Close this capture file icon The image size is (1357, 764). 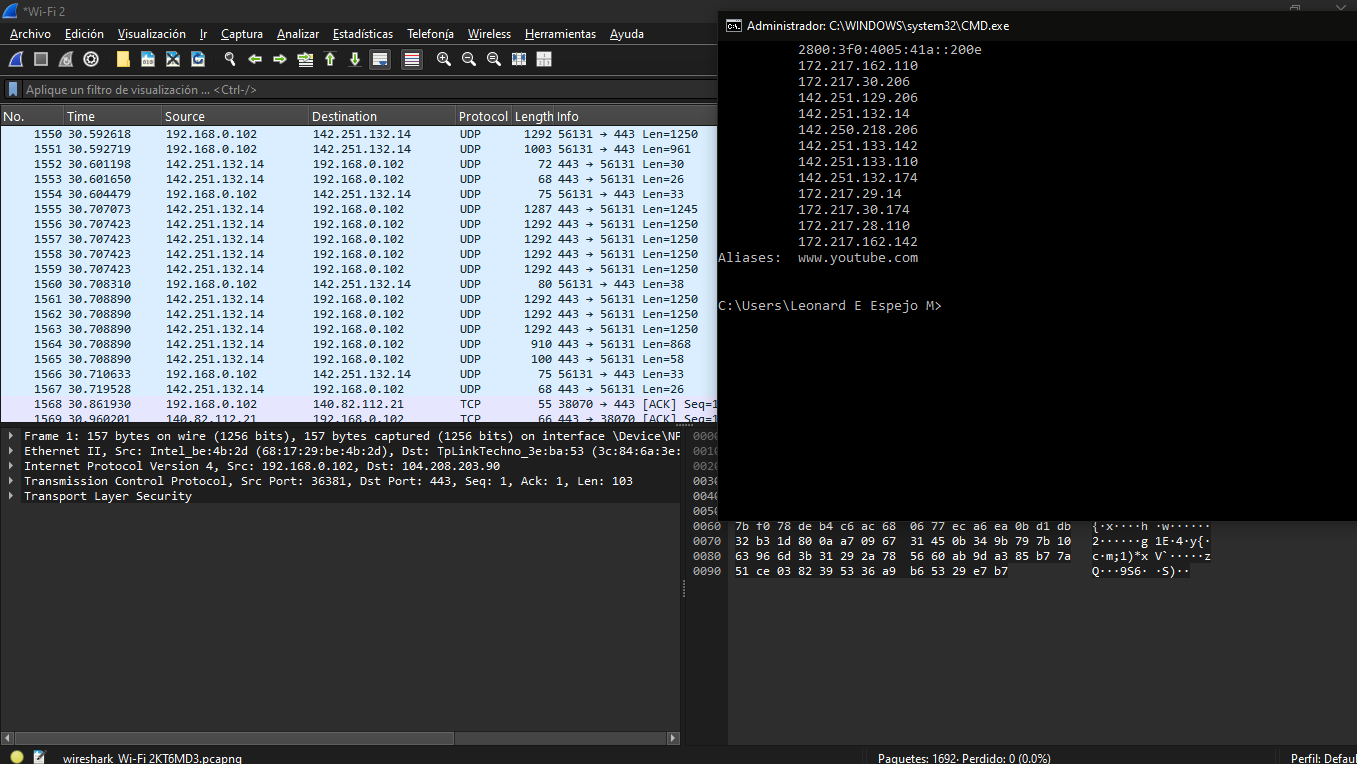[173, 59]
